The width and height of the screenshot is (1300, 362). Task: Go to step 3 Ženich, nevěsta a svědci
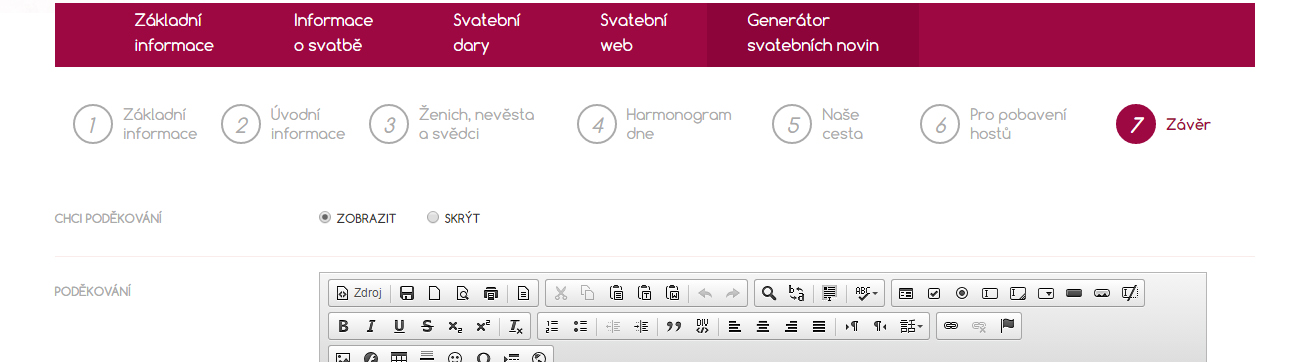coord(452,124)
